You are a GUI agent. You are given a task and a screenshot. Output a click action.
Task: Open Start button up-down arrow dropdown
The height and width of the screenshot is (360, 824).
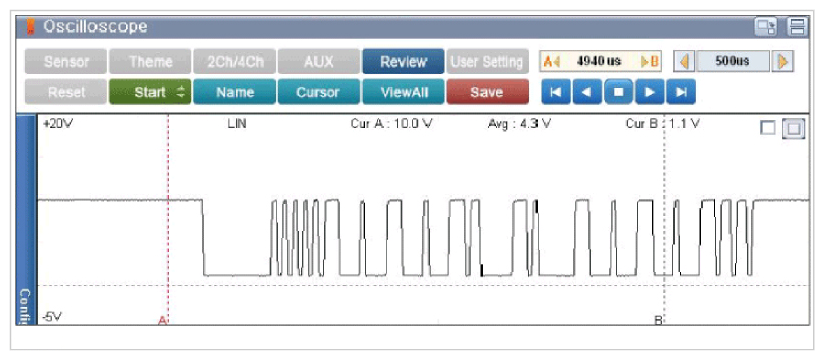pos(181,92)
